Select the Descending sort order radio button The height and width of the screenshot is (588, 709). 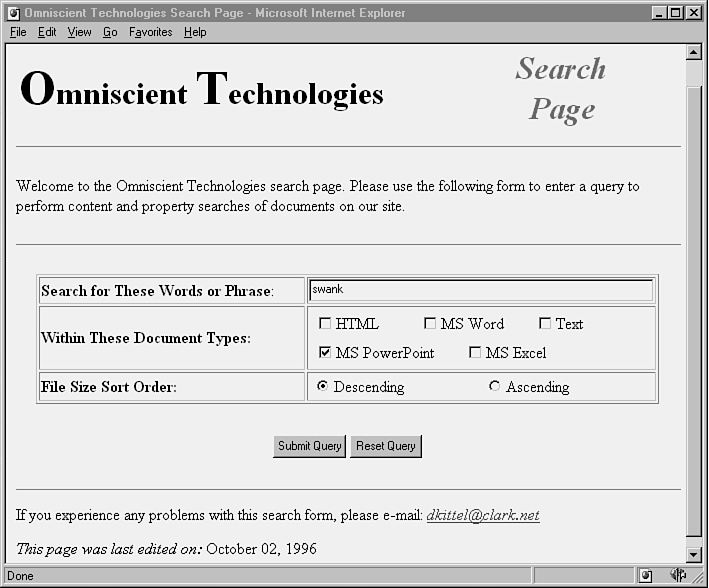[x=323, y=386]
